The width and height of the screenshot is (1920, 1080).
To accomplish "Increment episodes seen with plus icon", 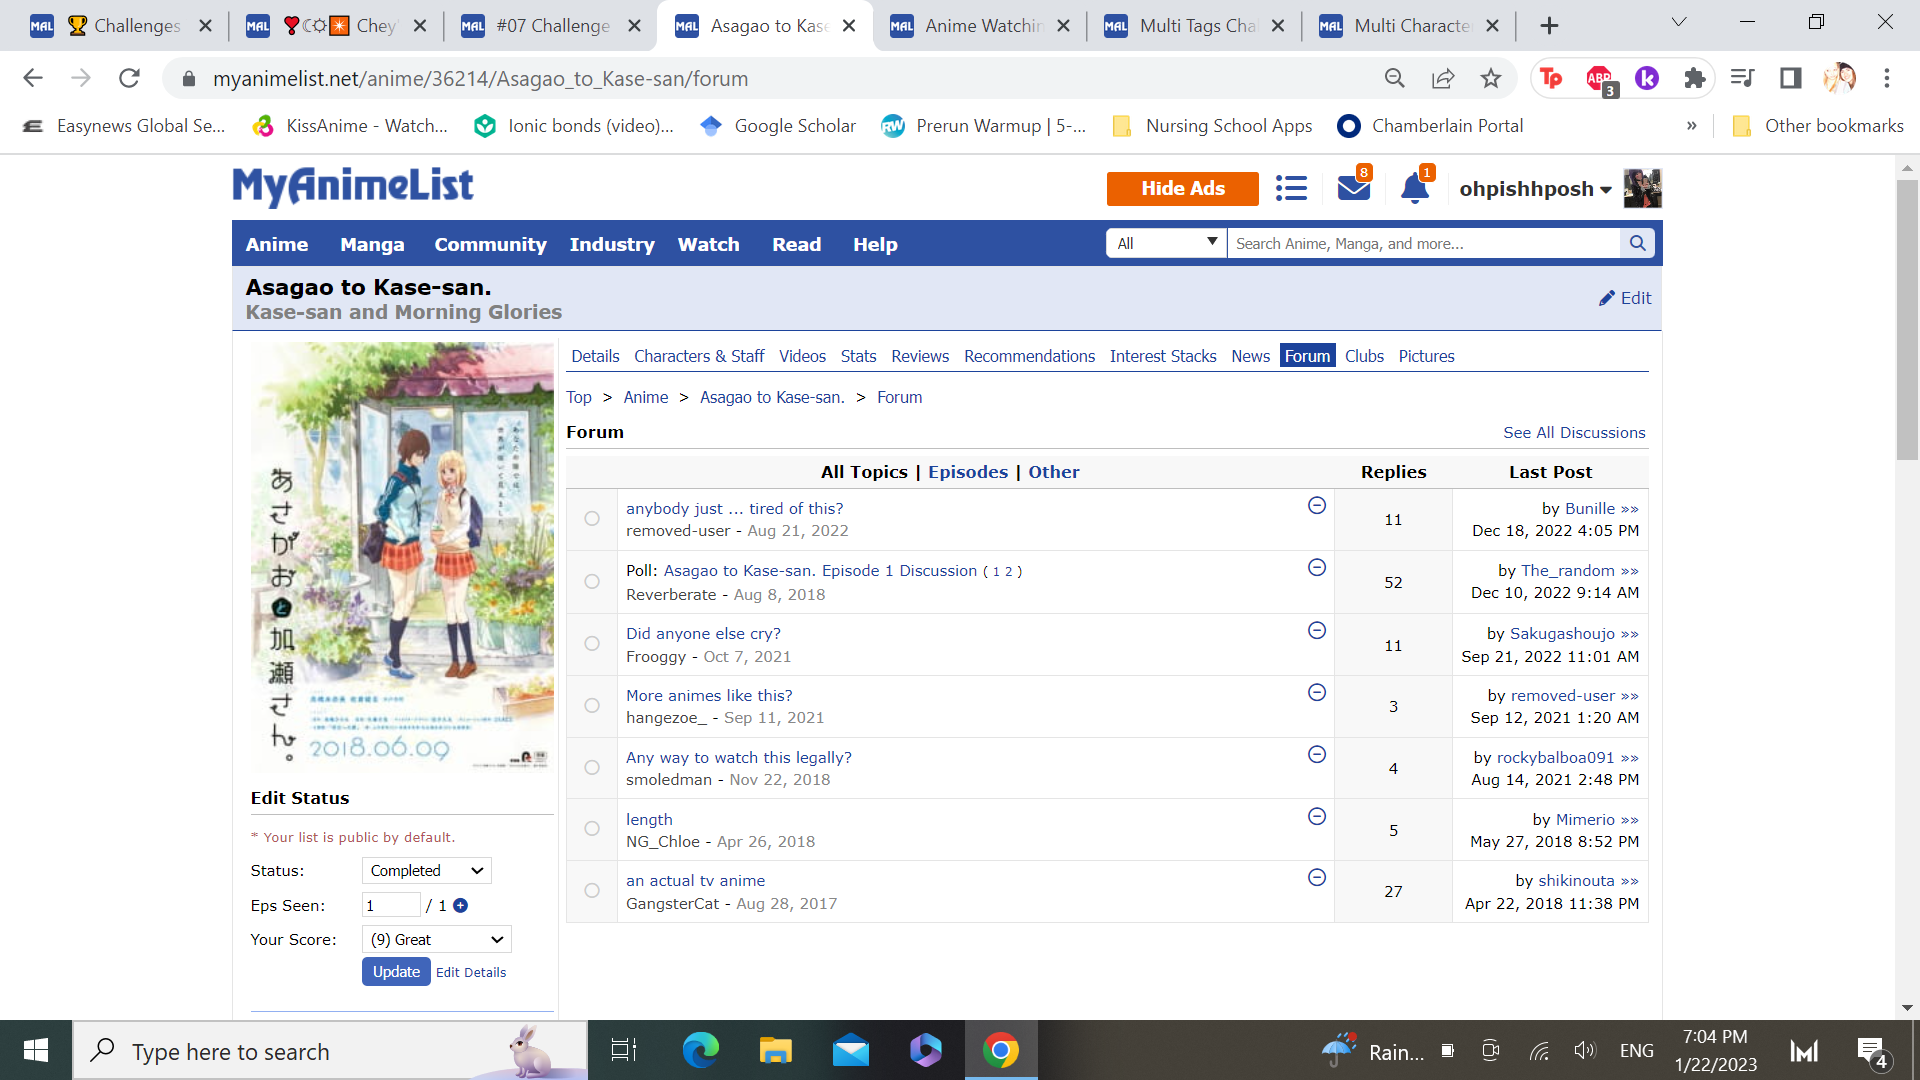I will [x=460, y=906].
